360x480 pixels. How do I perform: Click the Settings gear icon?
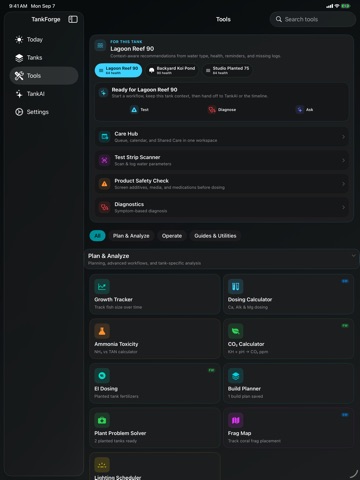coord(19,112)
